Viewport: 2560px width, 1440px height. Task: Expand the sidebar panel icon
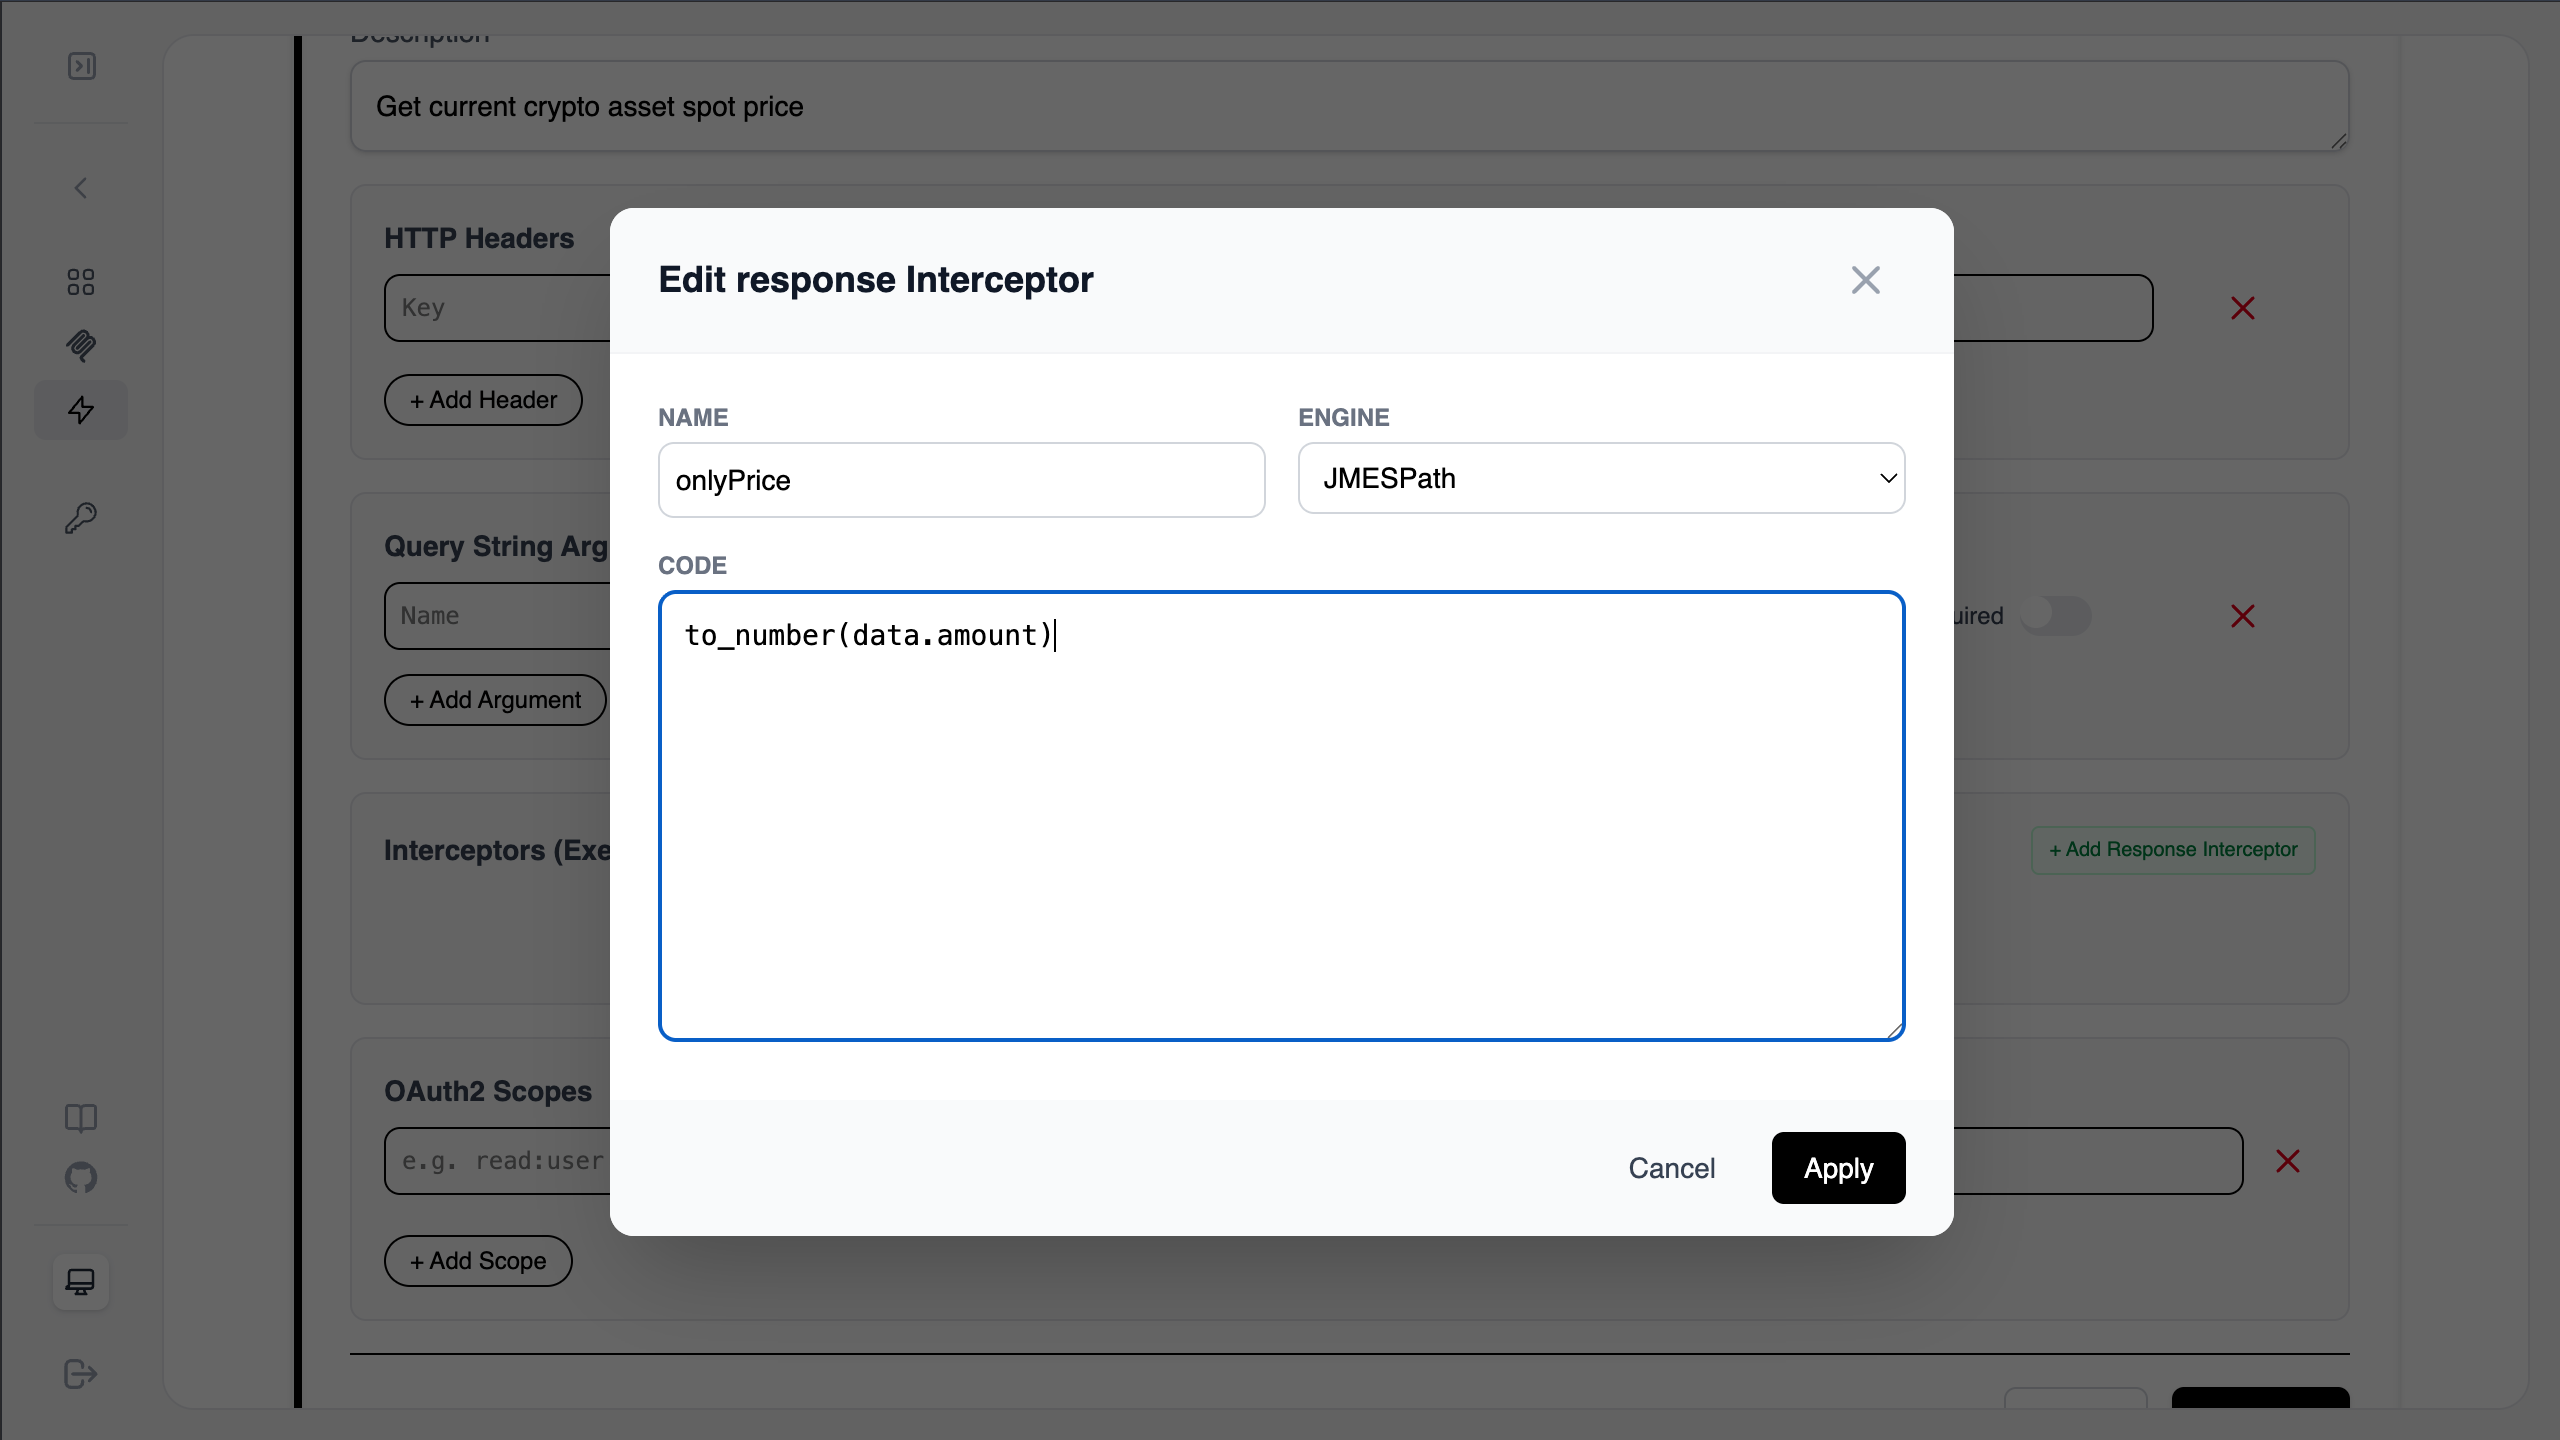click(81, 66)
